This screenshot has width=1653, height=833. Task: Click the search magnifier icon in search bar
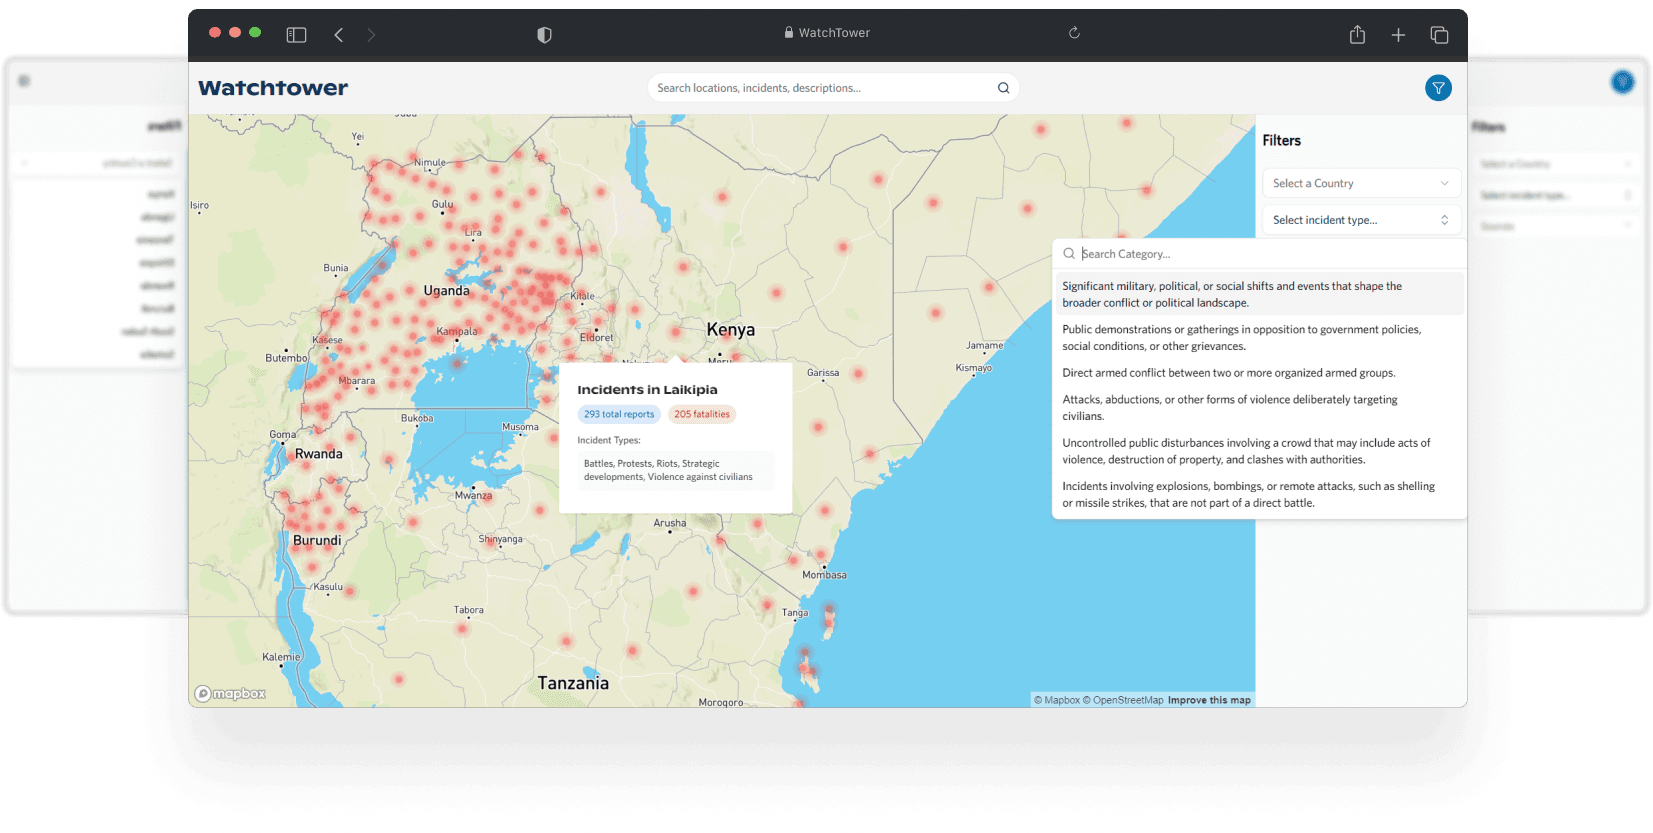(x=1003, y=88)
